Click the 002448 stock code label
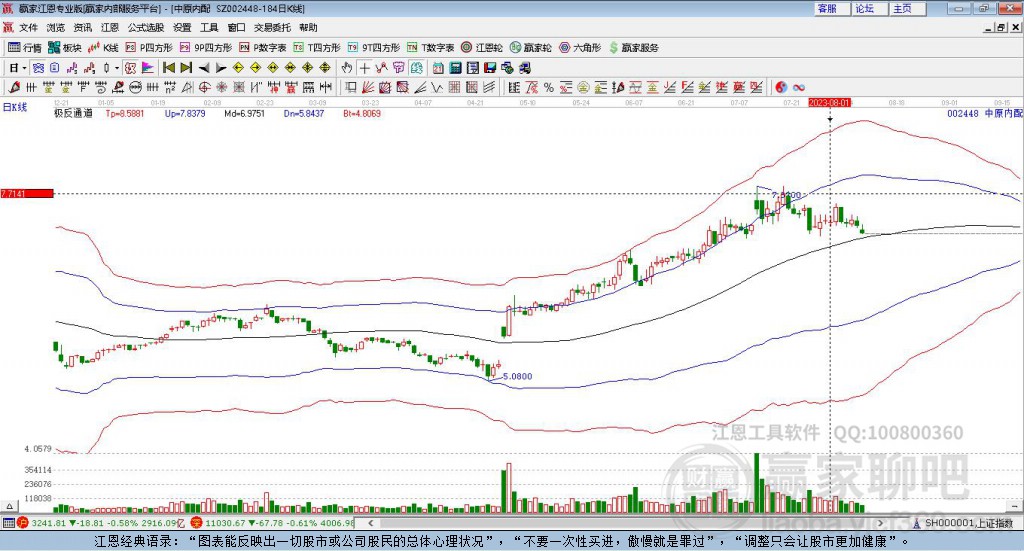The height and width of the screenshot is (551, 1024). click(963, 113)
